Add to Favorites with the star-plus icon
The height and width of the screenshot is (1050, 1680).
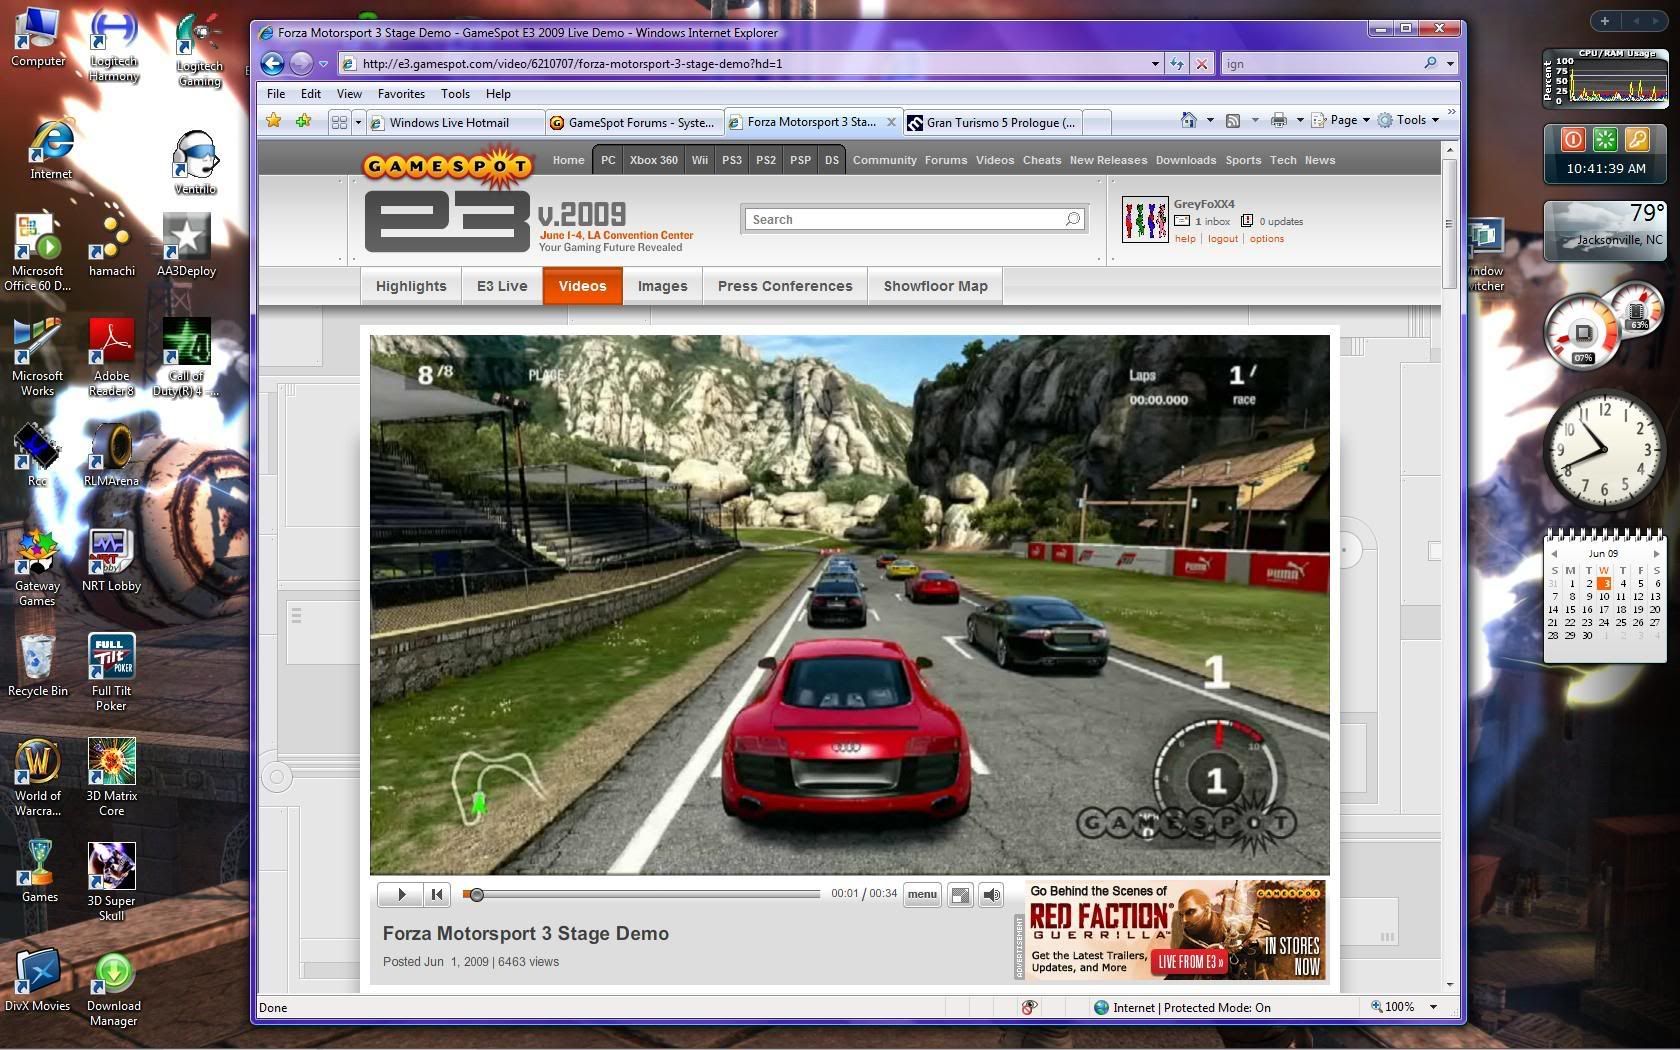point(303,121)
